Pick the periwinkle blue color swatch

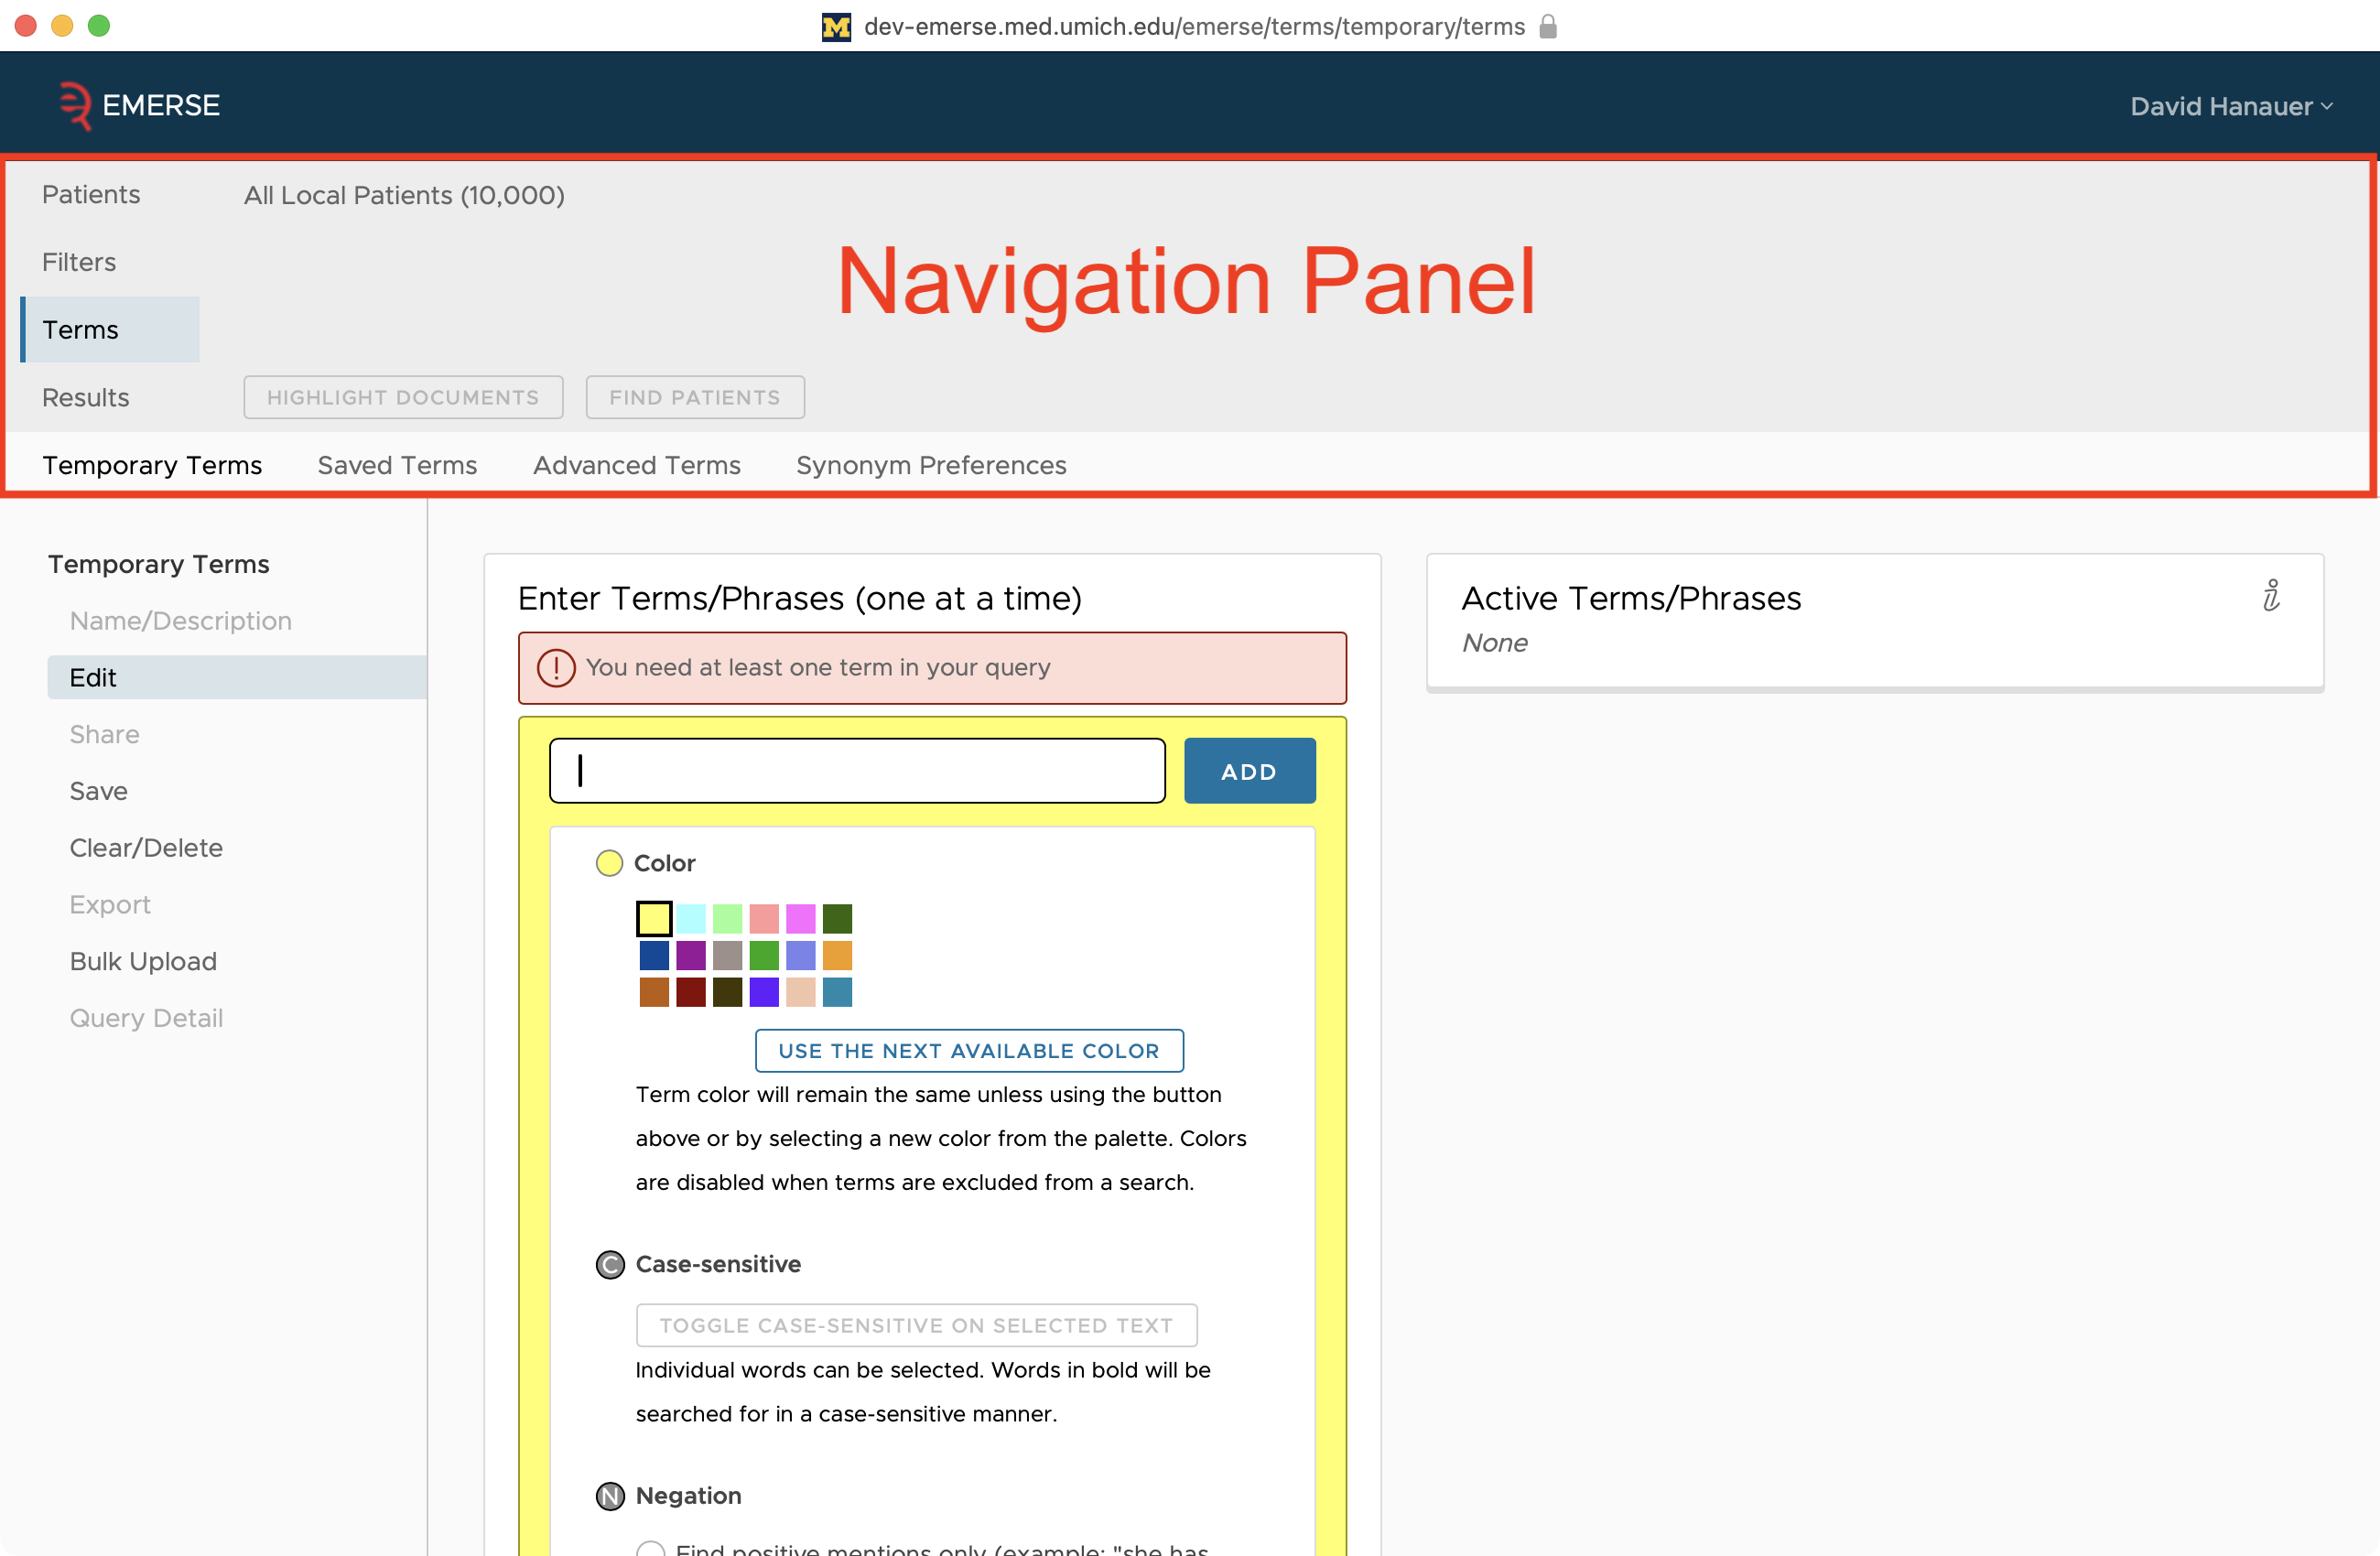(801, 955)
